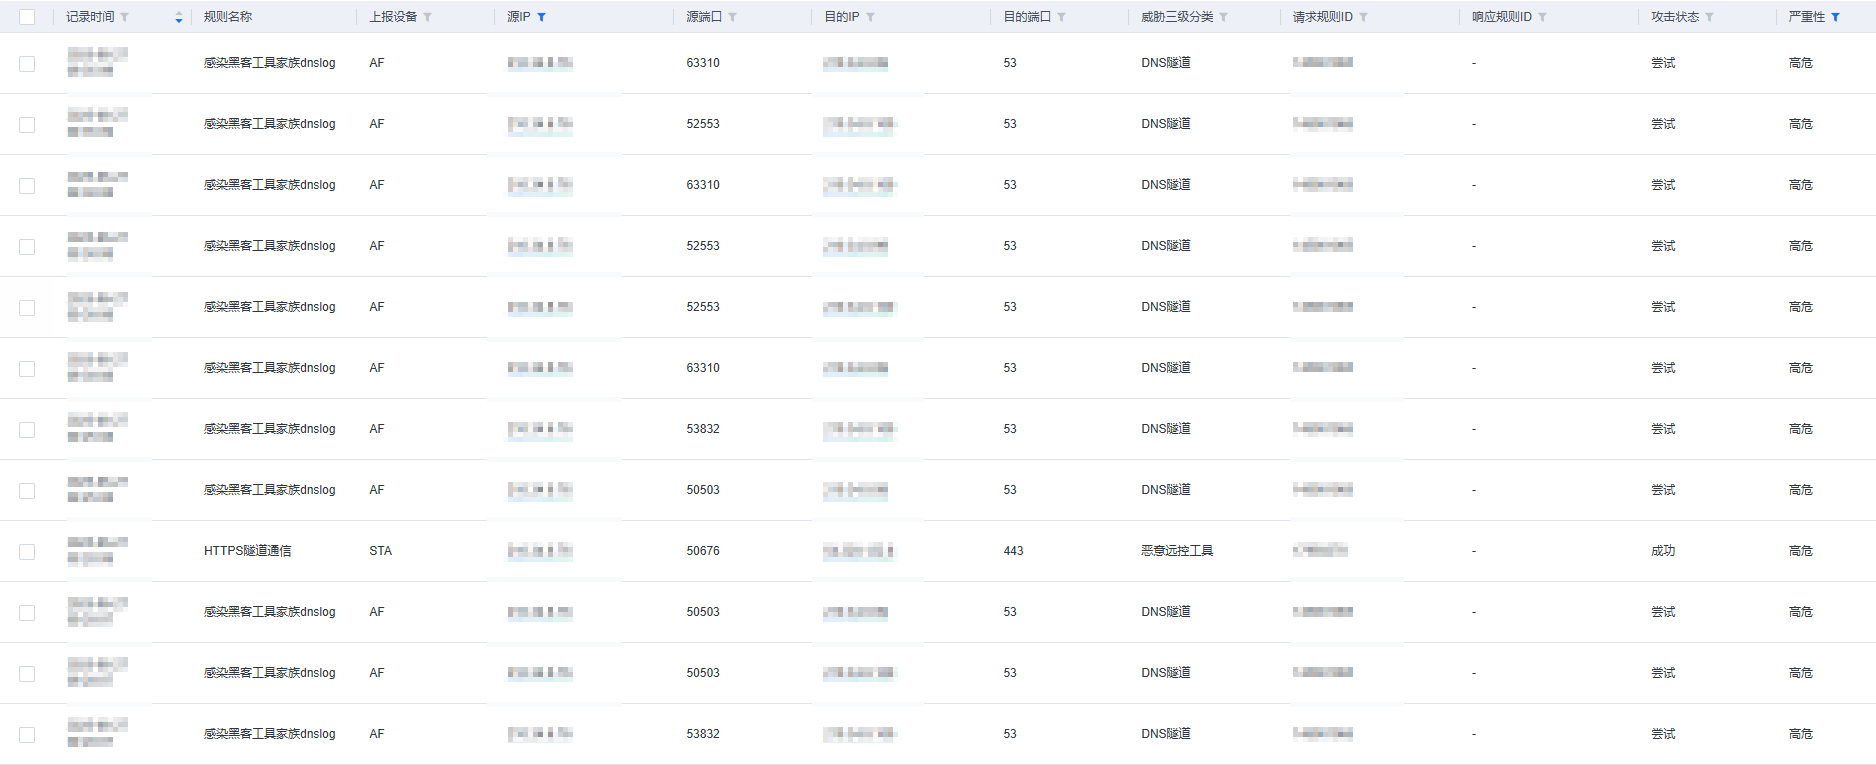Click AF device in the first row
The width and height of the screenshot is (1876, 765).
point(376,63)
